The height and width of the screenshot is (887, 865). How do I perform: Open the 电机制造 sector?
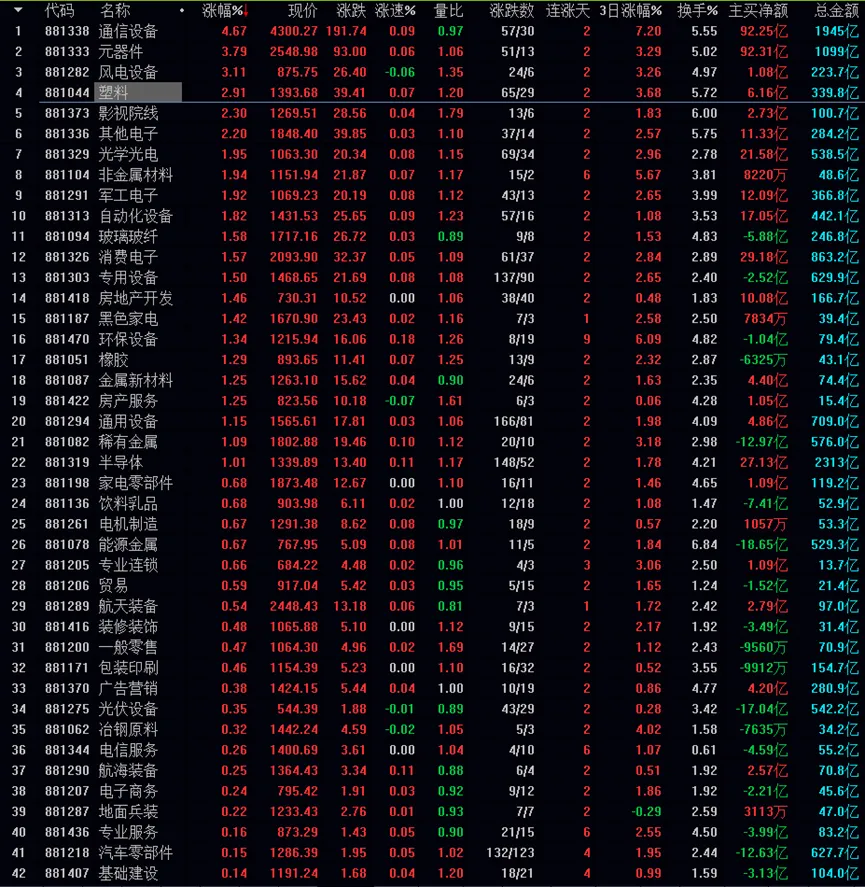pos(128,524)
